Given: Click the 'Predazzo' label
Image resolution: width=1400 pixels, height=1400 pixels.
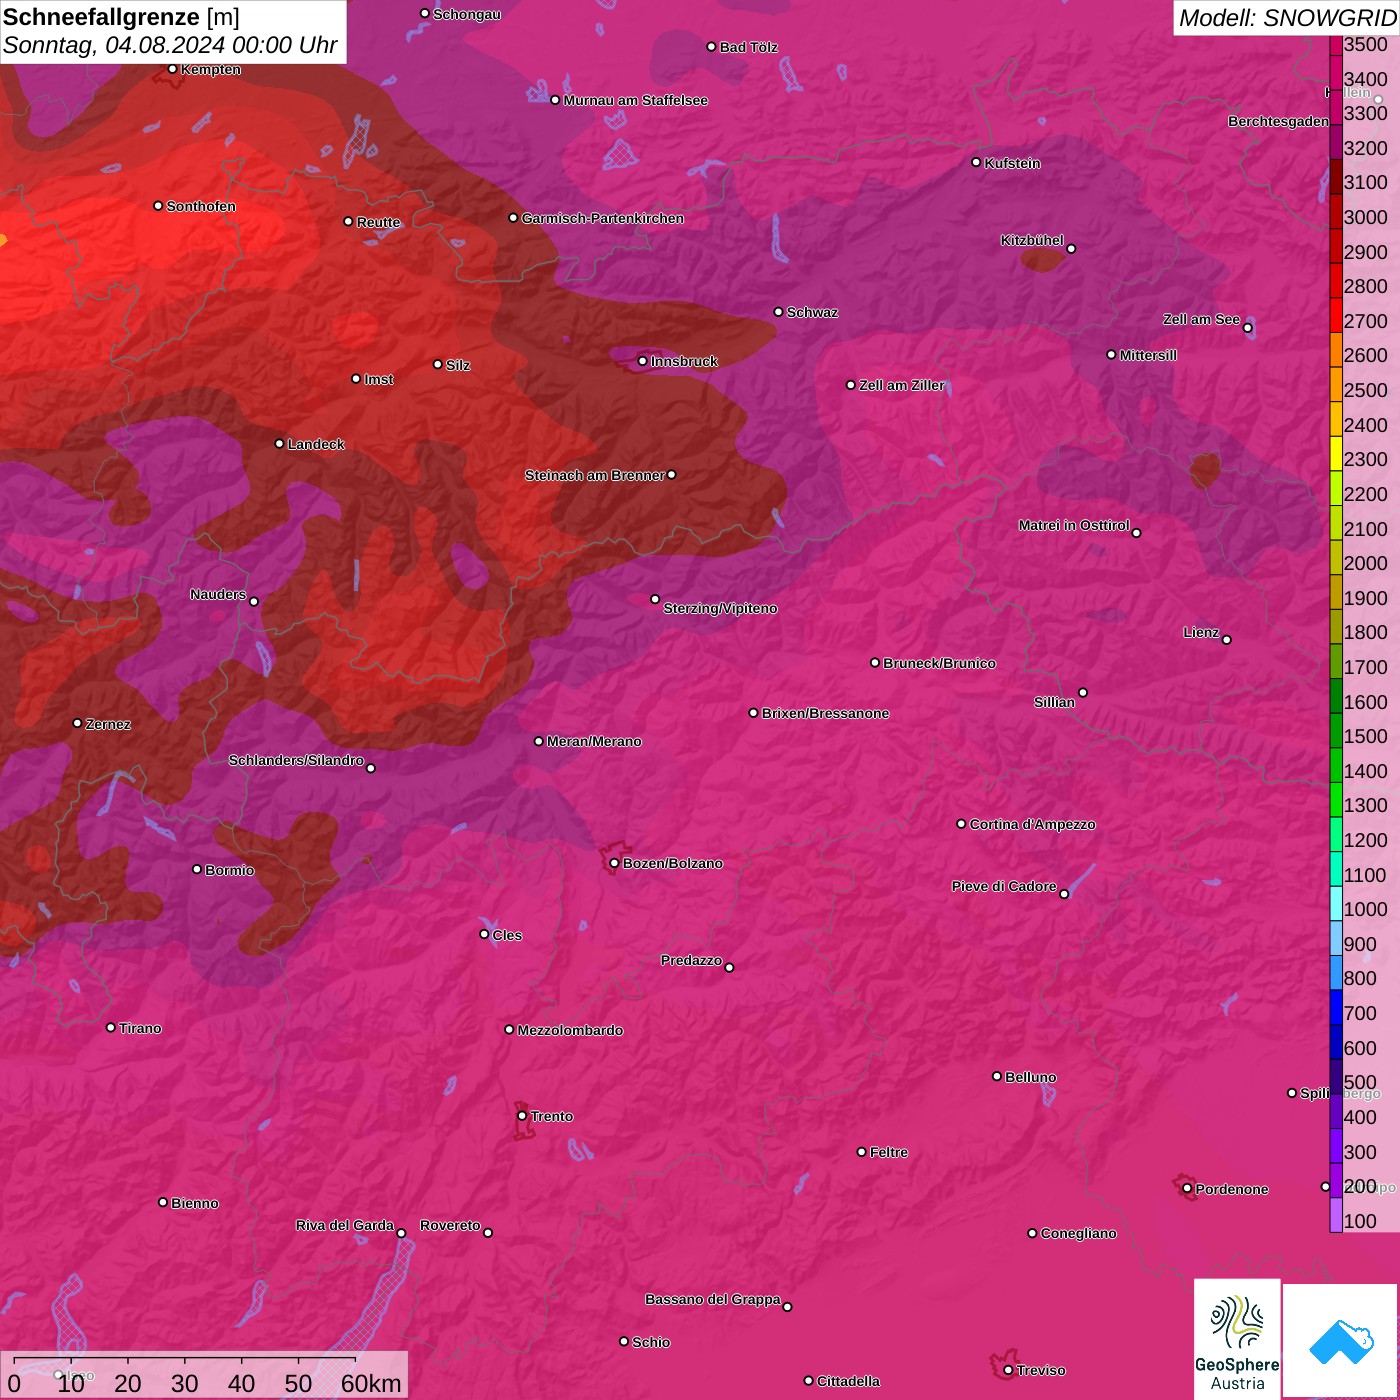Looking at the screenshot, I should click(x=691, y=960).
